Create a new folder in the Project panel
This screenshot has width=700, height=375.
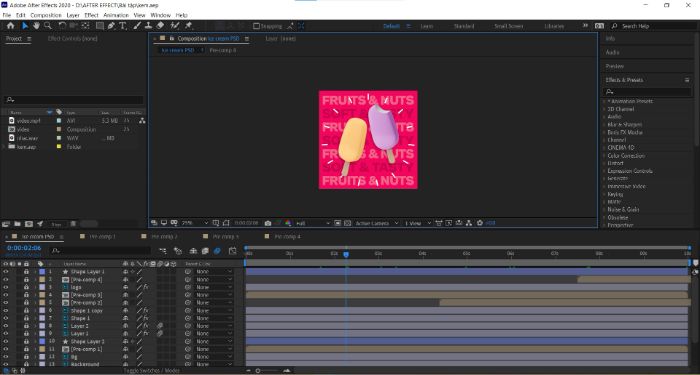[x=17, y=224]
